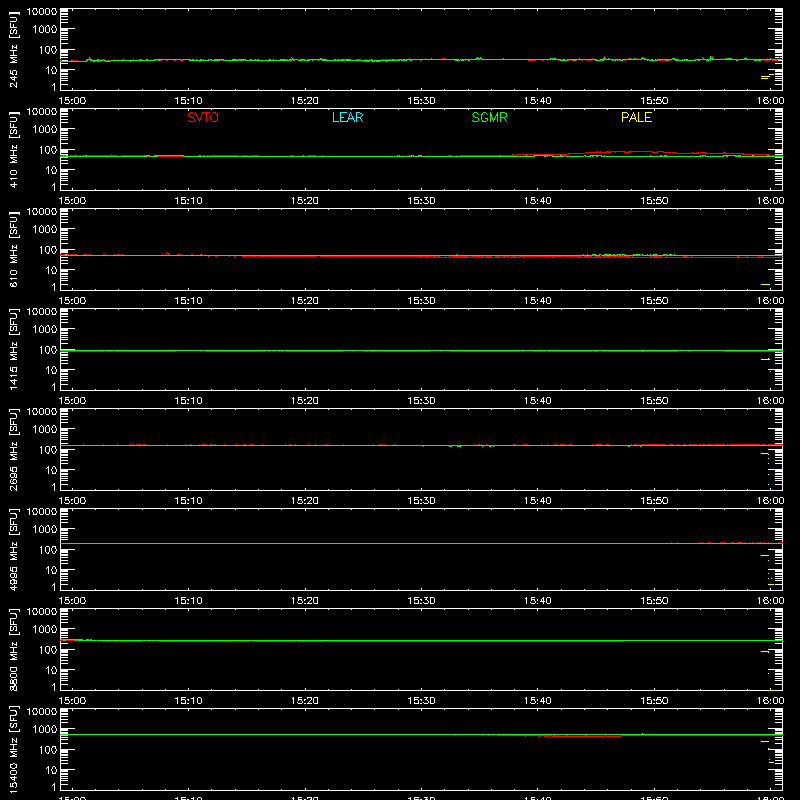Click the 15:40 tick label below 410 MHz panel
This screenshot has width=800, height=800.
[538, 201]
